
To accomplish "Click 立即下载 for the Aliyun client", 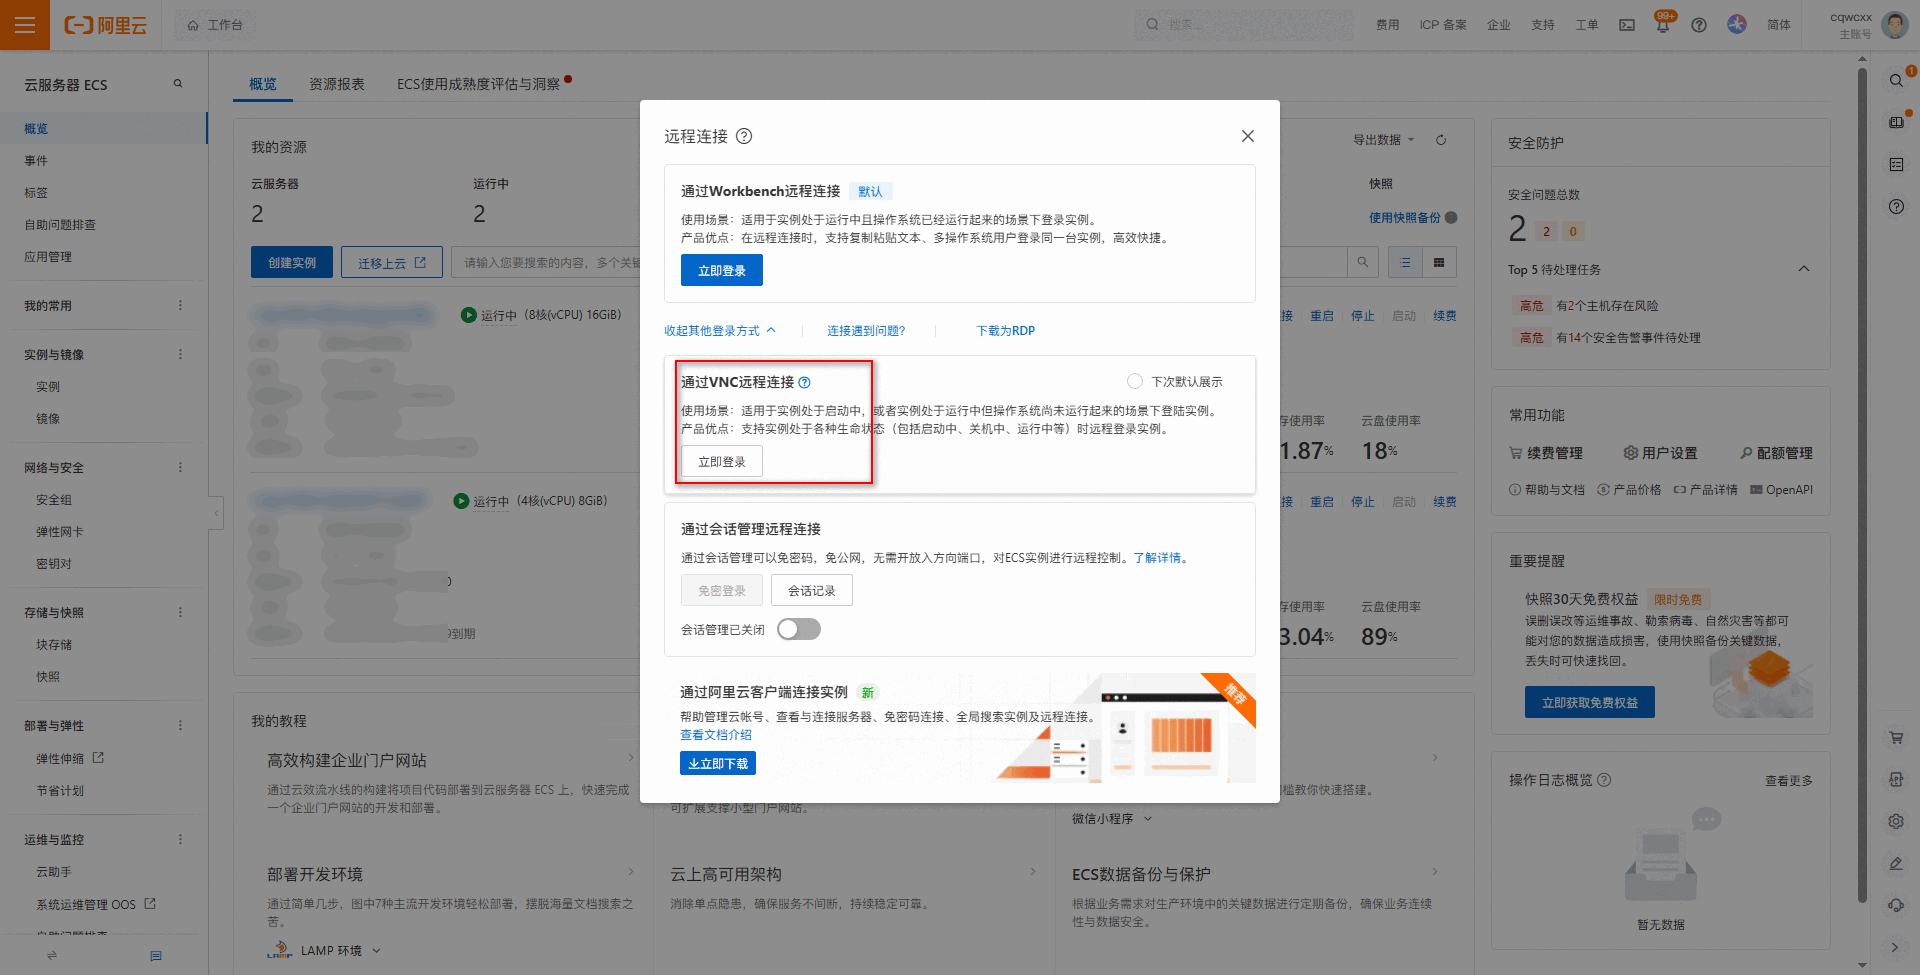I will (x=718, y=763).
